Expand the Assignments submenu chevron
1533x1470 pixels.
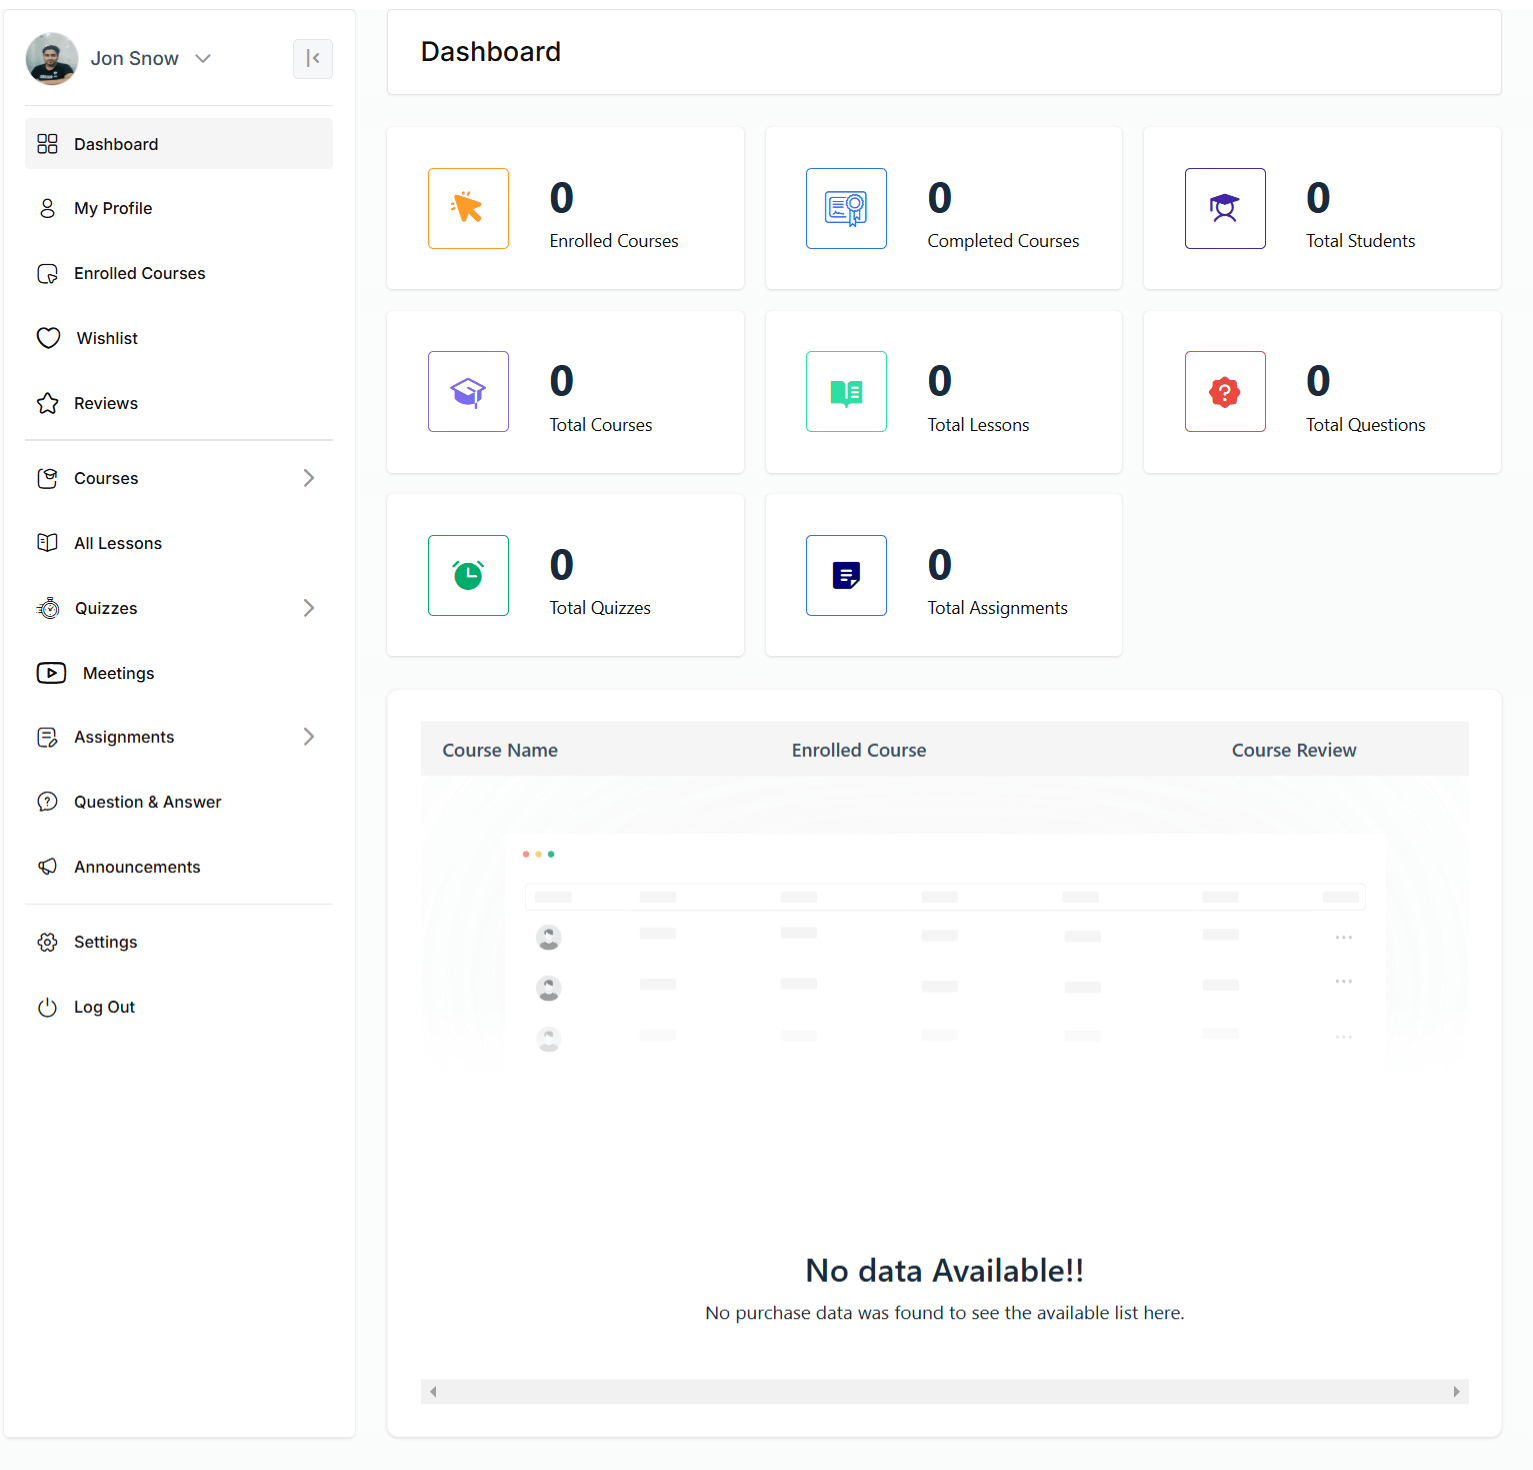(309, 737)
